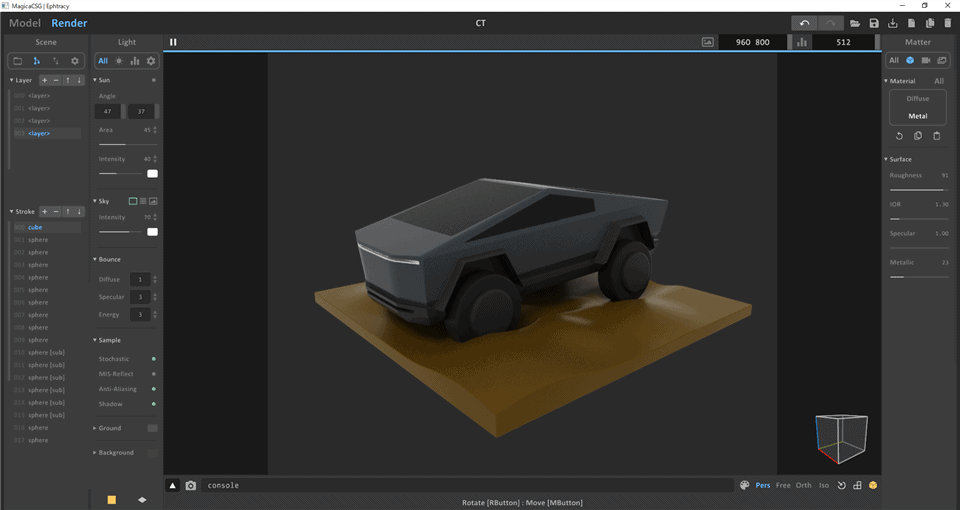Screen dimensions: 960x510
Task: Select the image layer icon in Matter
Action: (942, 60)
